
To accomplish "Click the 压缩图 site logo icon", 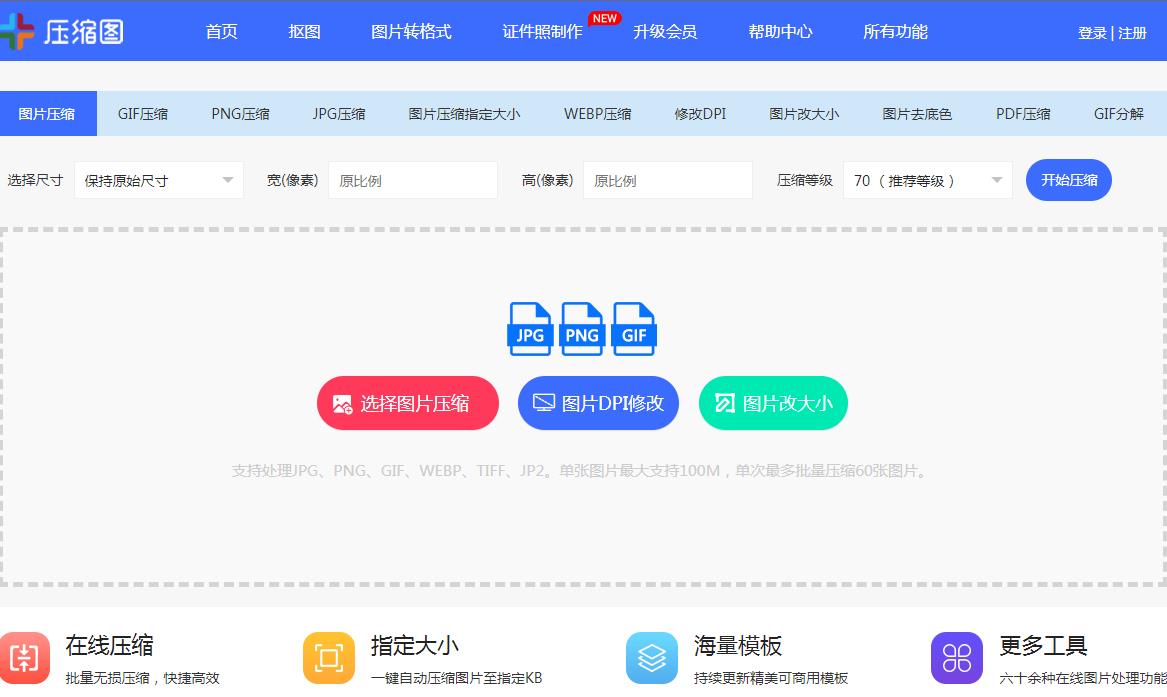I will pos(22,31).
